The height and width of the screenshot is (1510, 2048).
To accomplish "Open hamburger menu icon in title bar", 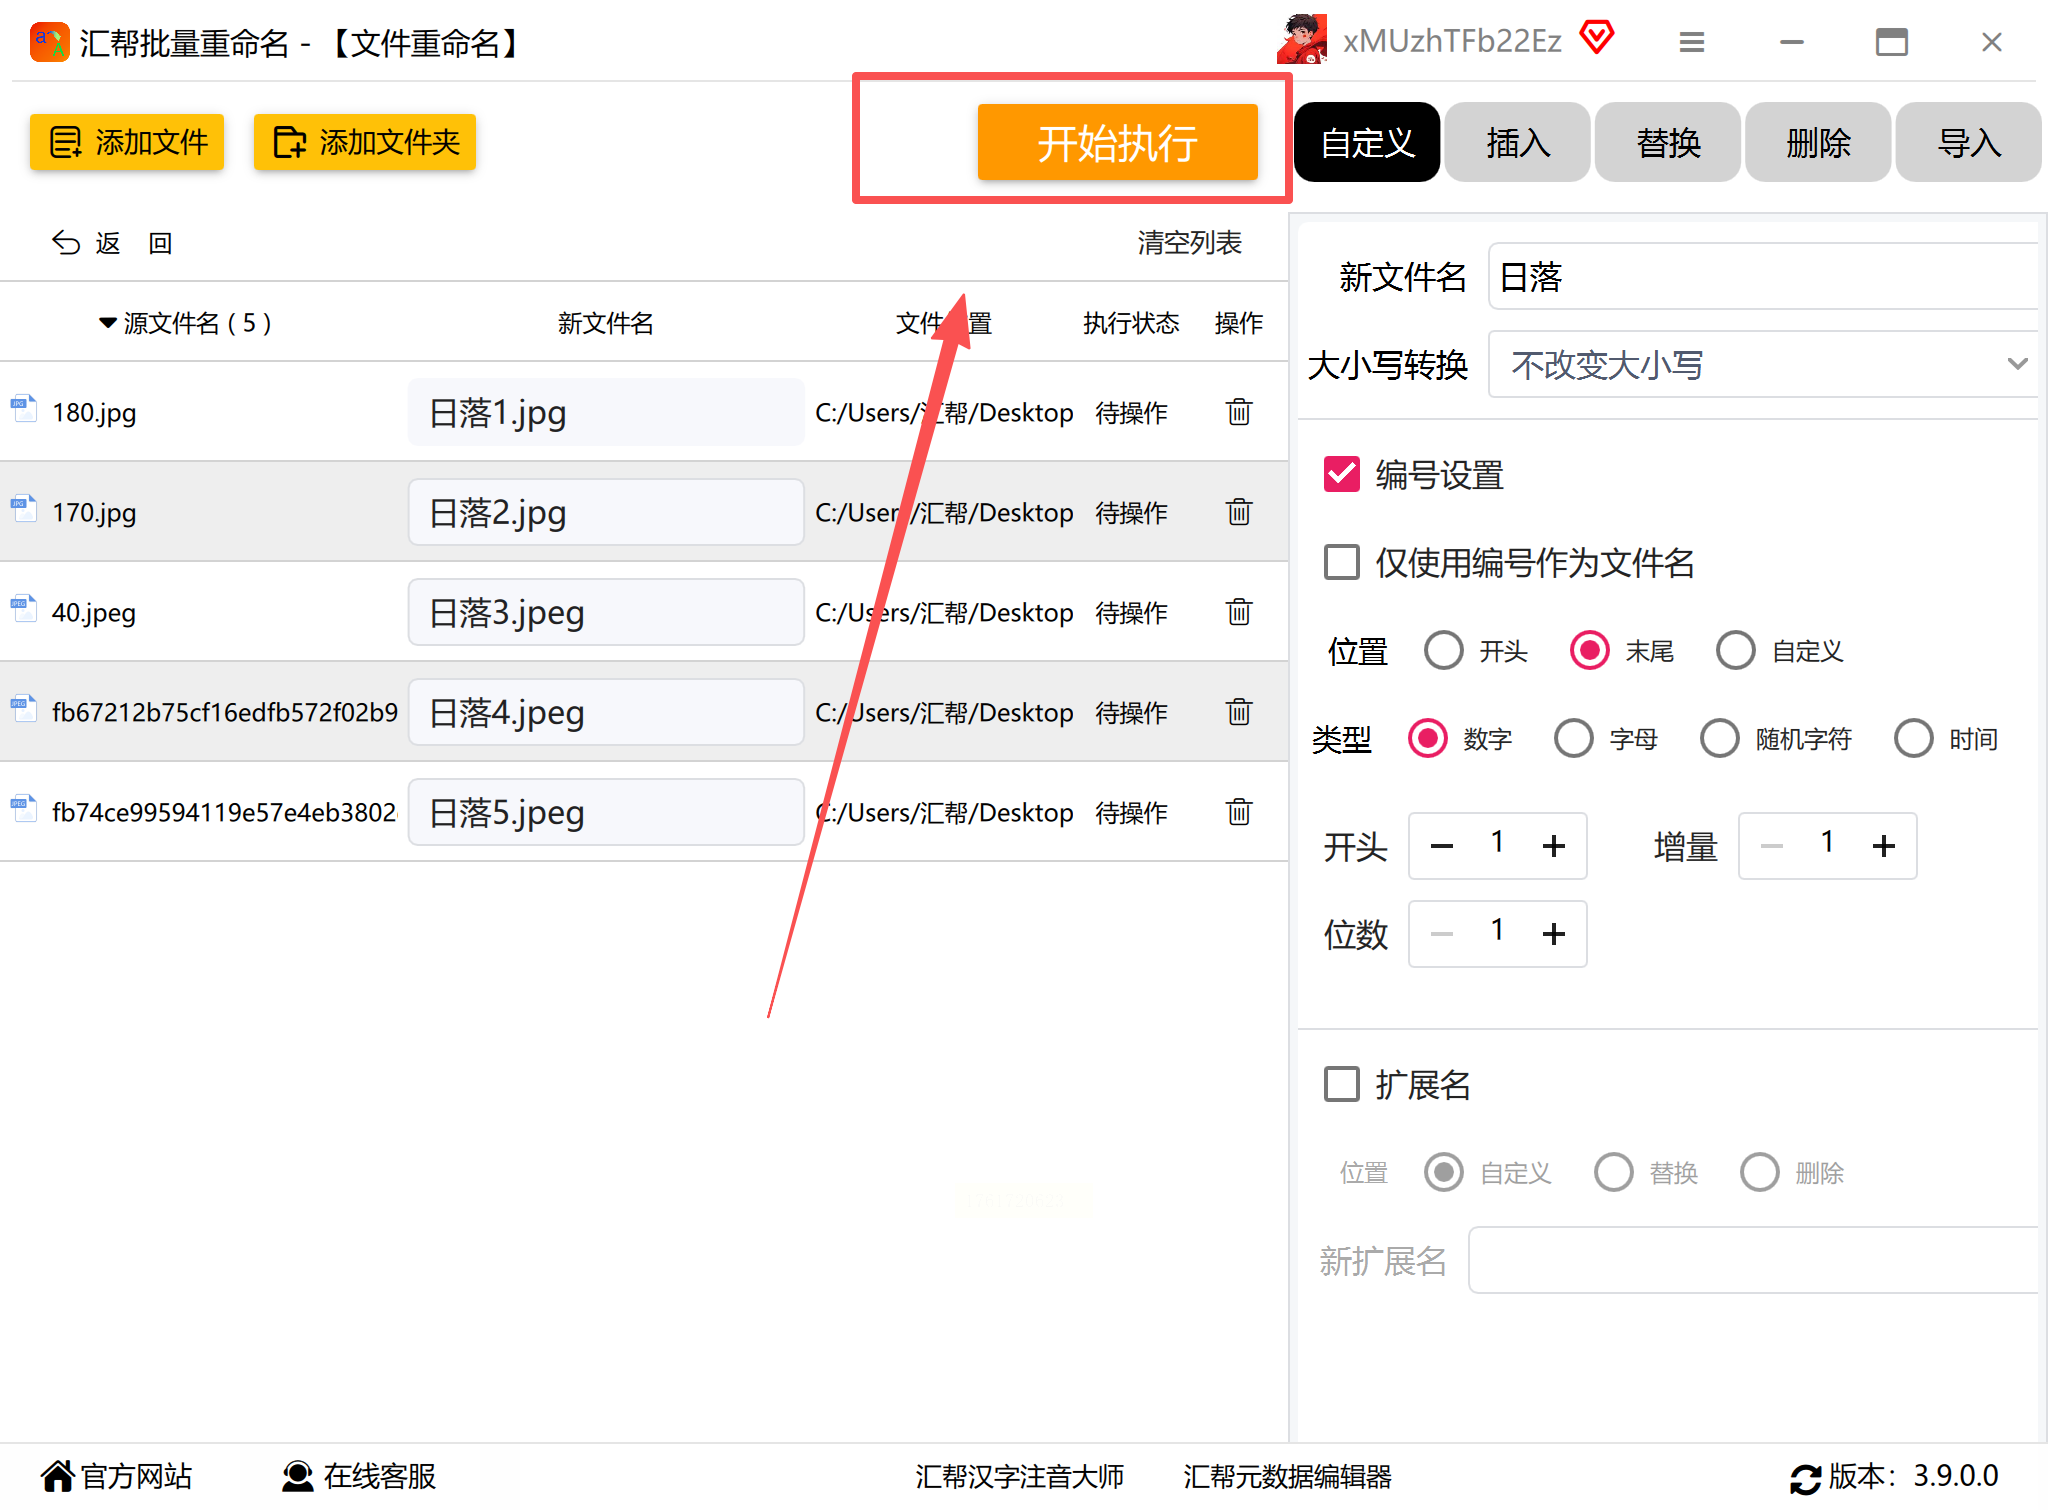I will coord(1691,42).
